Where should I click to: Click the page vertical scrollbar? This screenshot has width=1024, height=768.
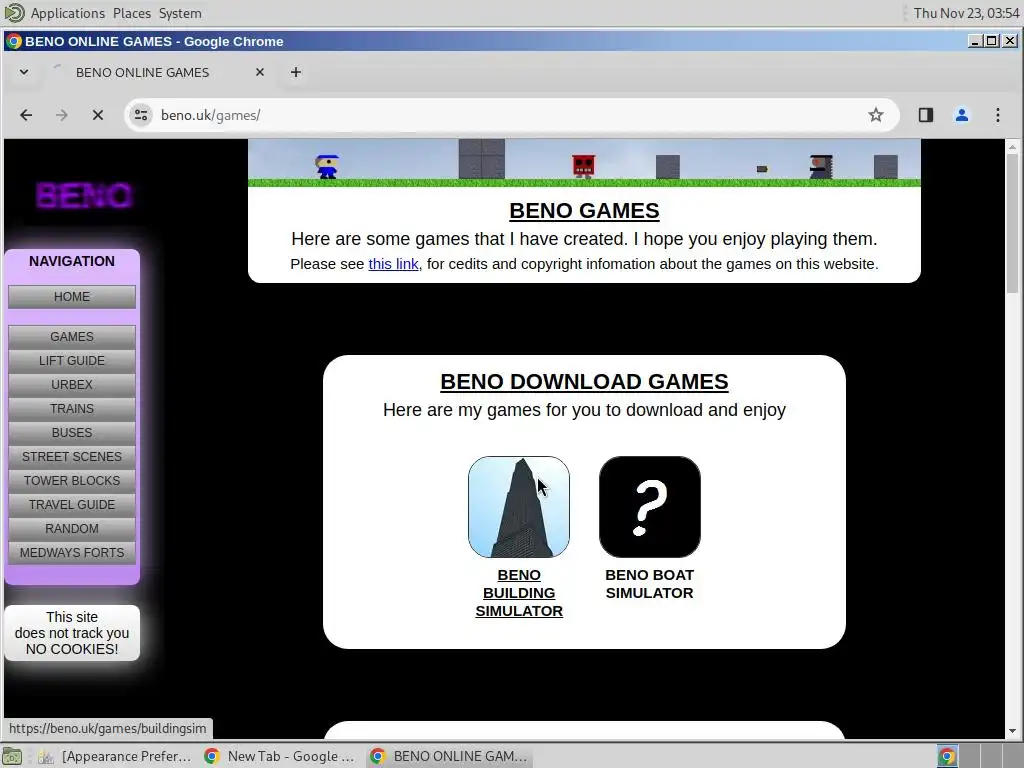tap(1012, 222)
